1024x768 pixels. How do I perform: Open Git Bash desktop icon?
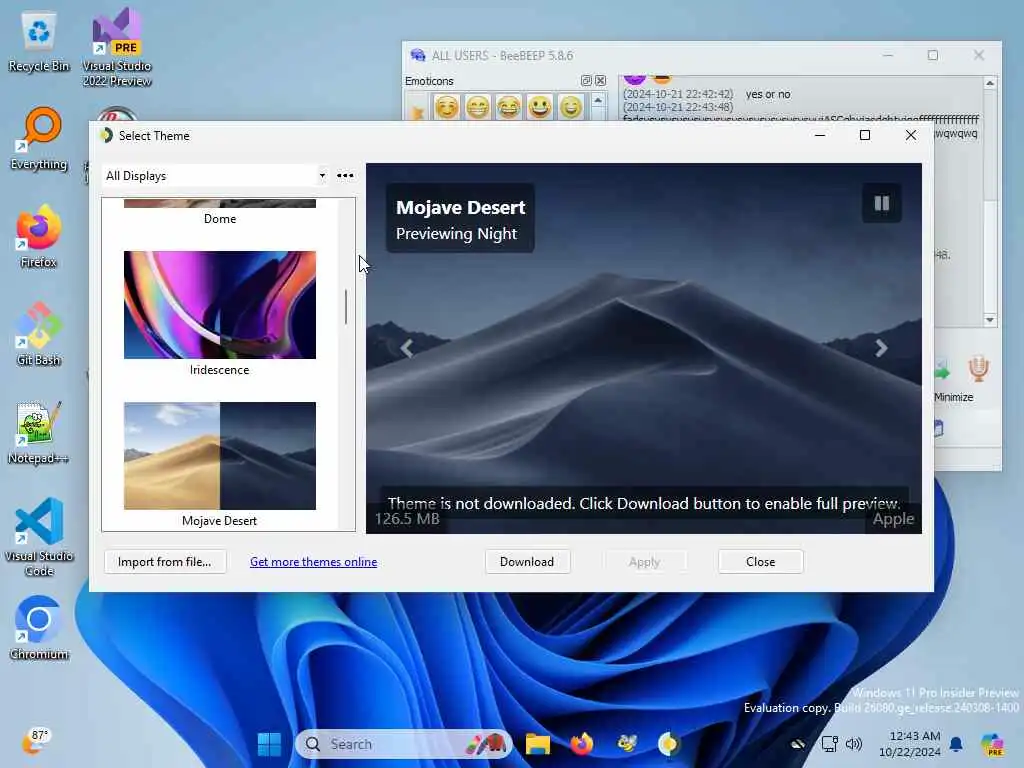[39, 334]
